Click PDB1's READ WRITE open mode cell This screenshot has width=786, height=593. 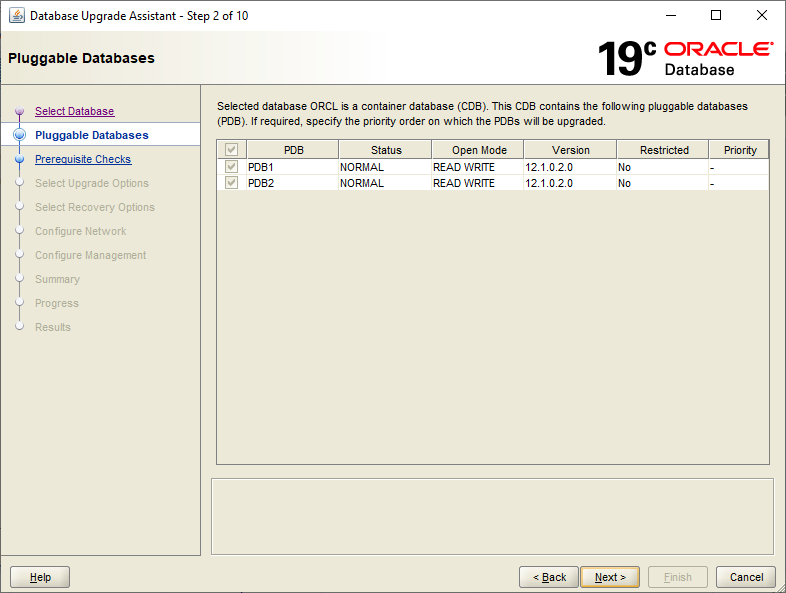coord(478,167)
